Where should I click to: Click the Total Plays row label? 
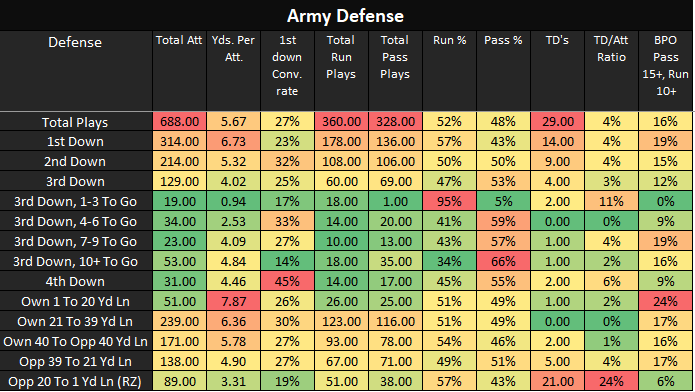[x=75, y=122]
